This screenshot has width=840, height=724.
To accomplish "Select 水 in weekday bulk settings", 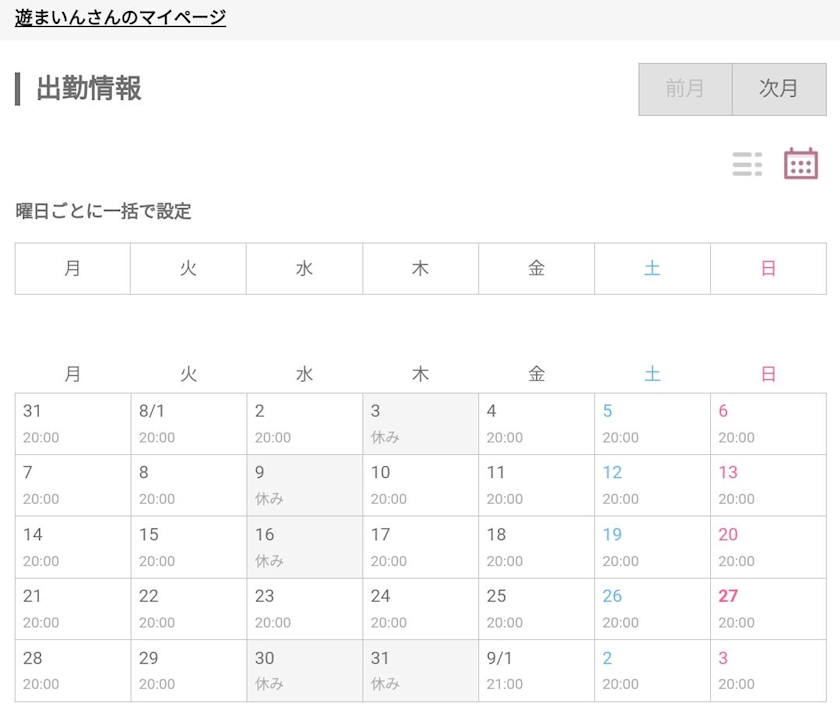I will (304, 268).
